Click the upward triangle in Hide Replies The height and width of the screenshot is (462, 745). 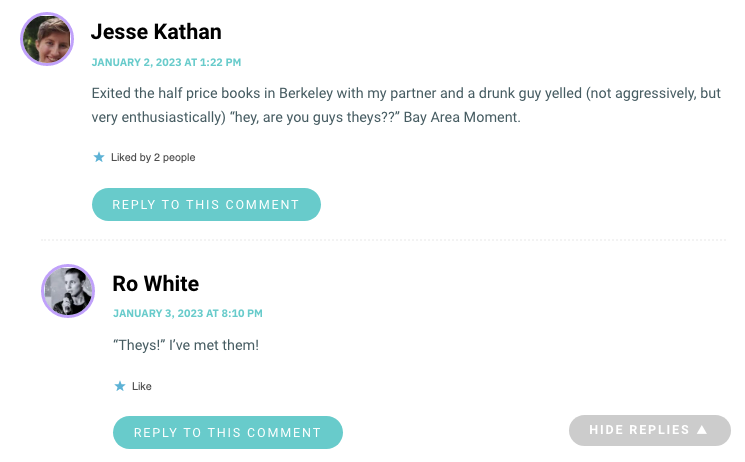[702, 430]
